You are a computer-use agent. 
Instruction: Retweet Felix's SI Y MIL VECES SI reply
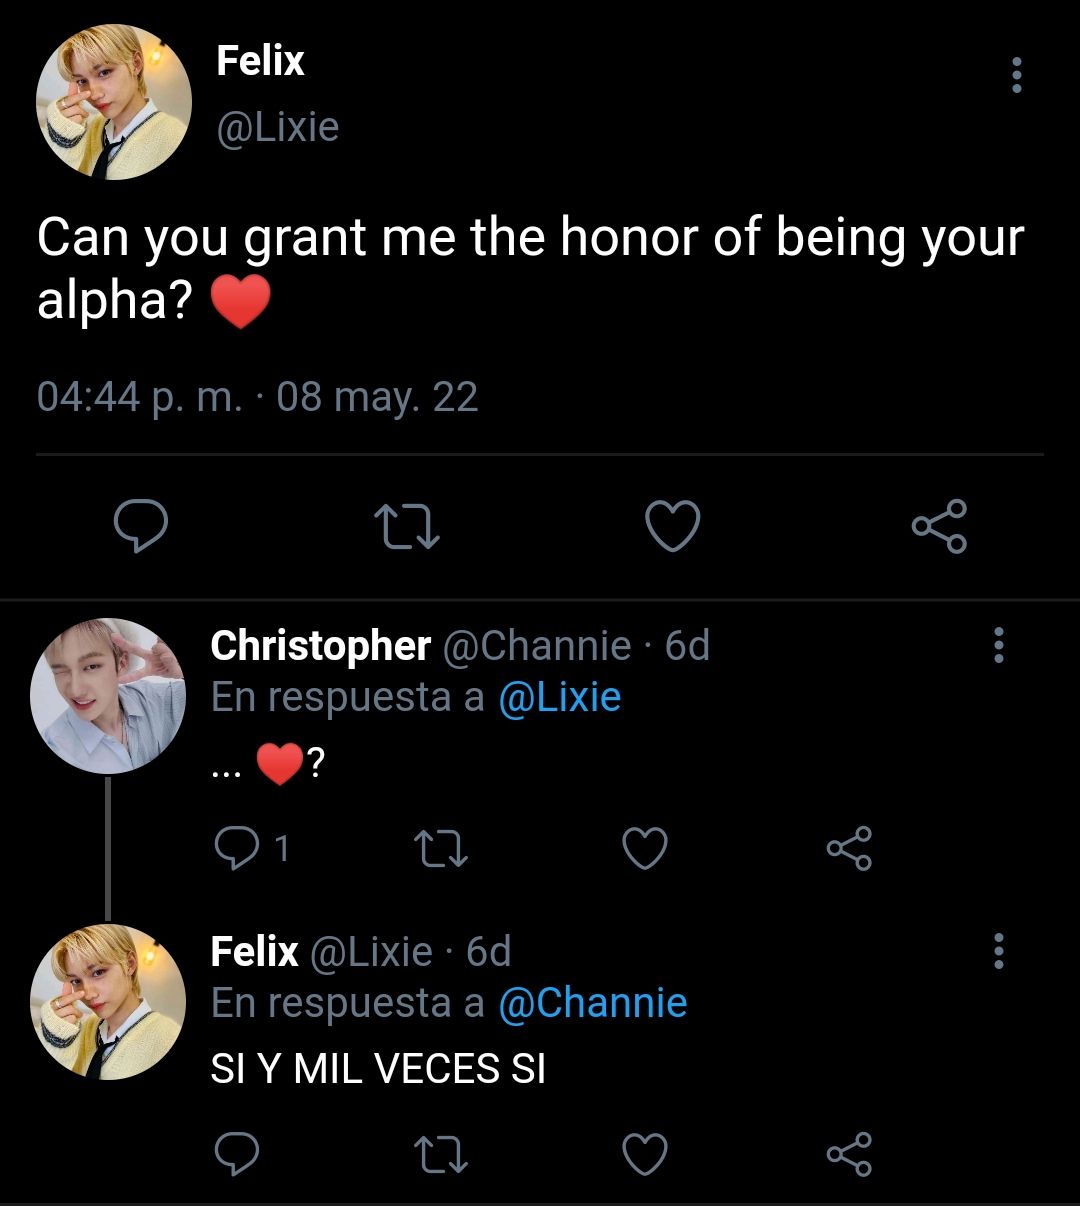click(x=441, y=1153)
